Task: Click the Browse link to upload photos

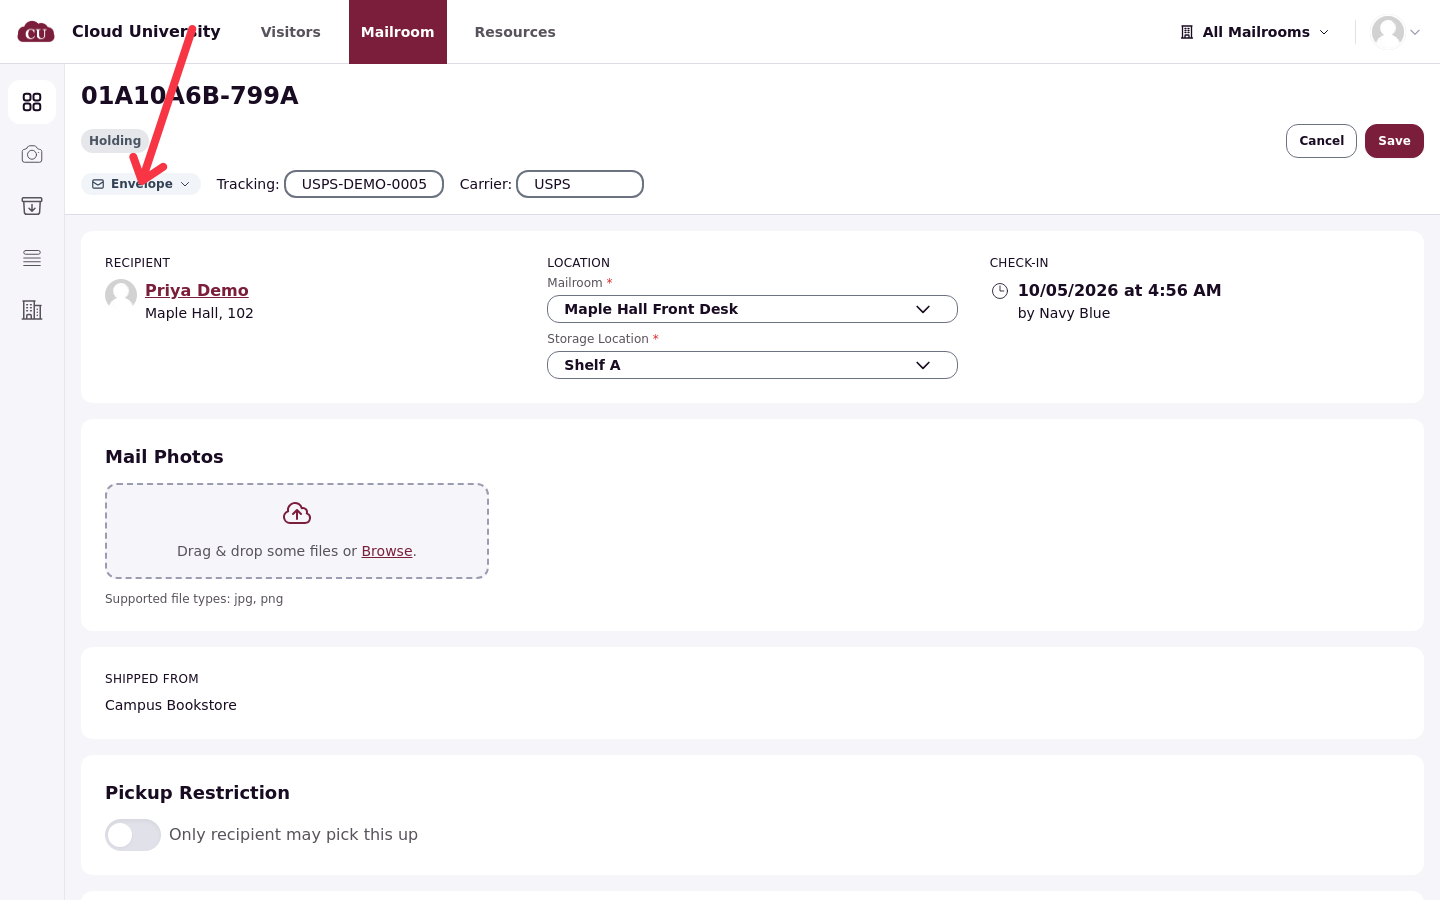Action: [x=387, y=551]
